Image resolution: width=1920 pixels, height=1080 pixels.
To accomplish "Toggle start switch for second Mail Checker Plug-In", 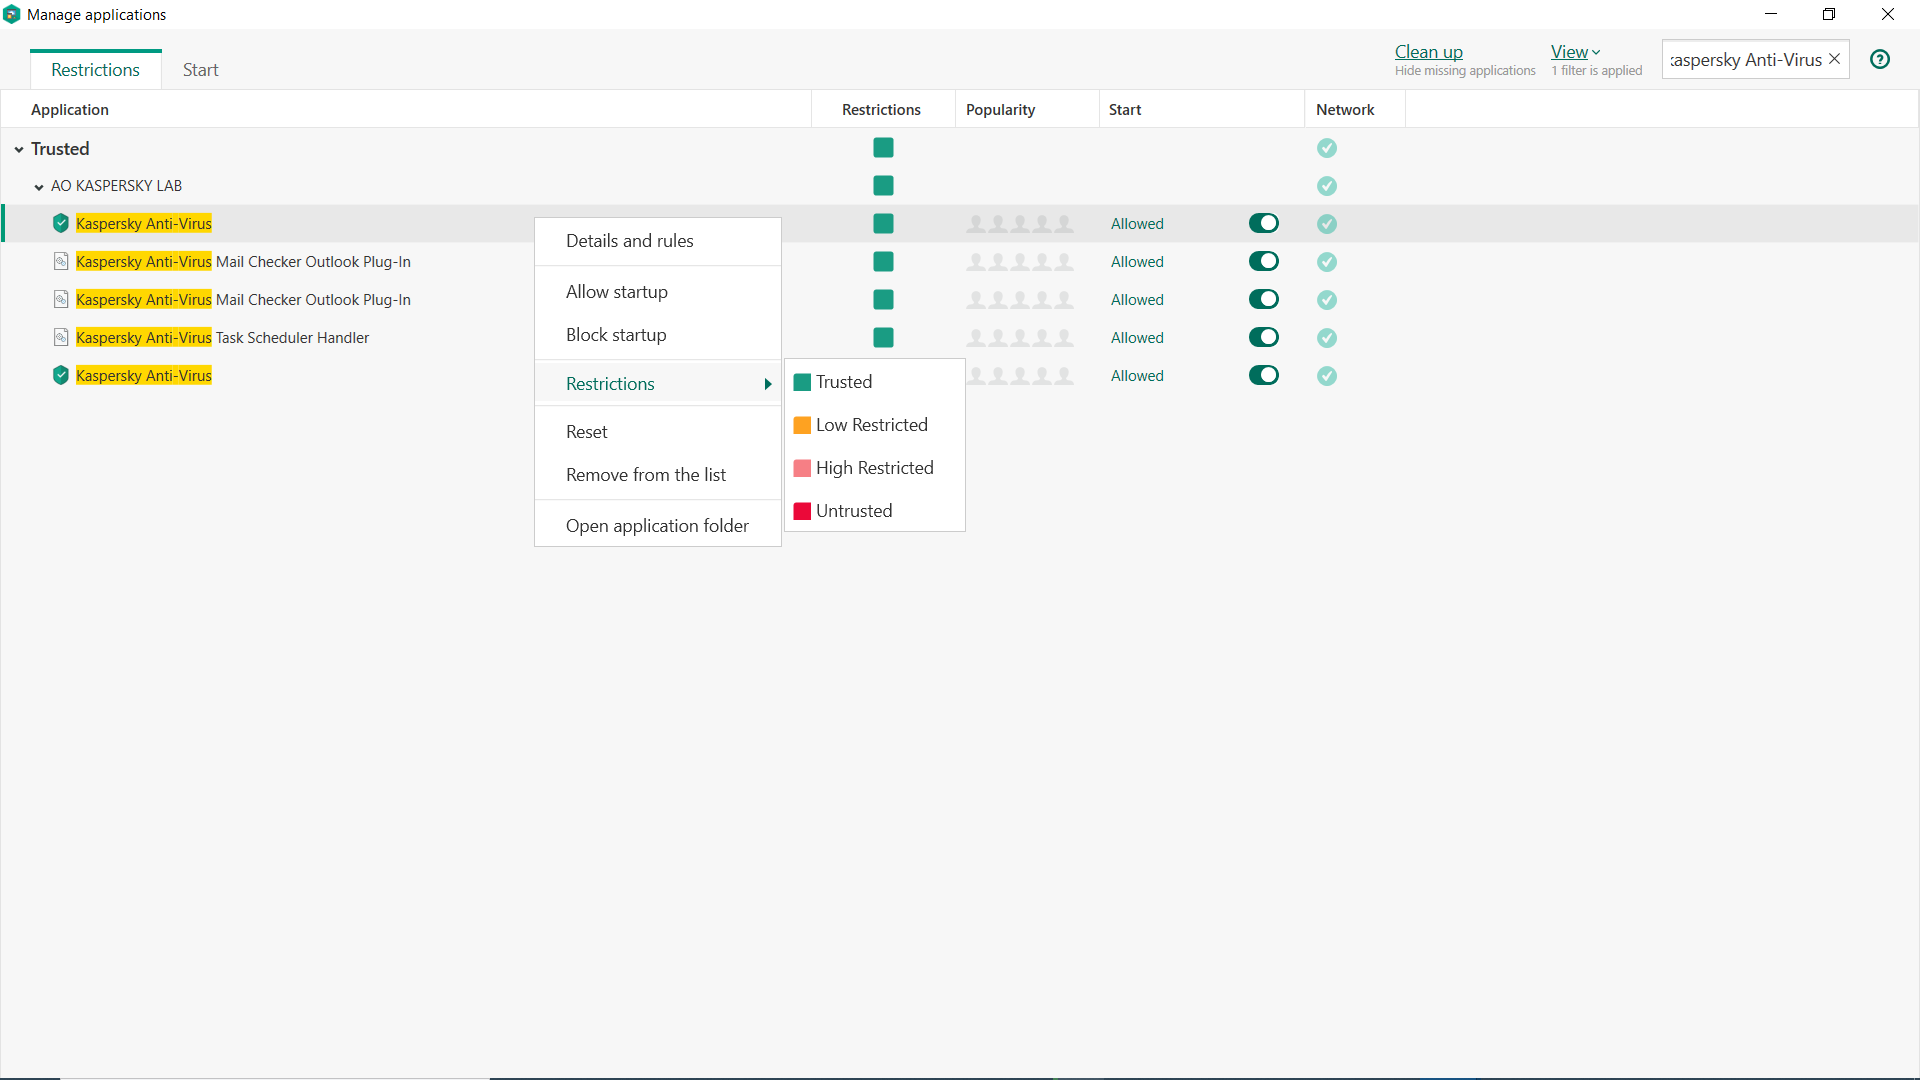I will (1264, 299).
